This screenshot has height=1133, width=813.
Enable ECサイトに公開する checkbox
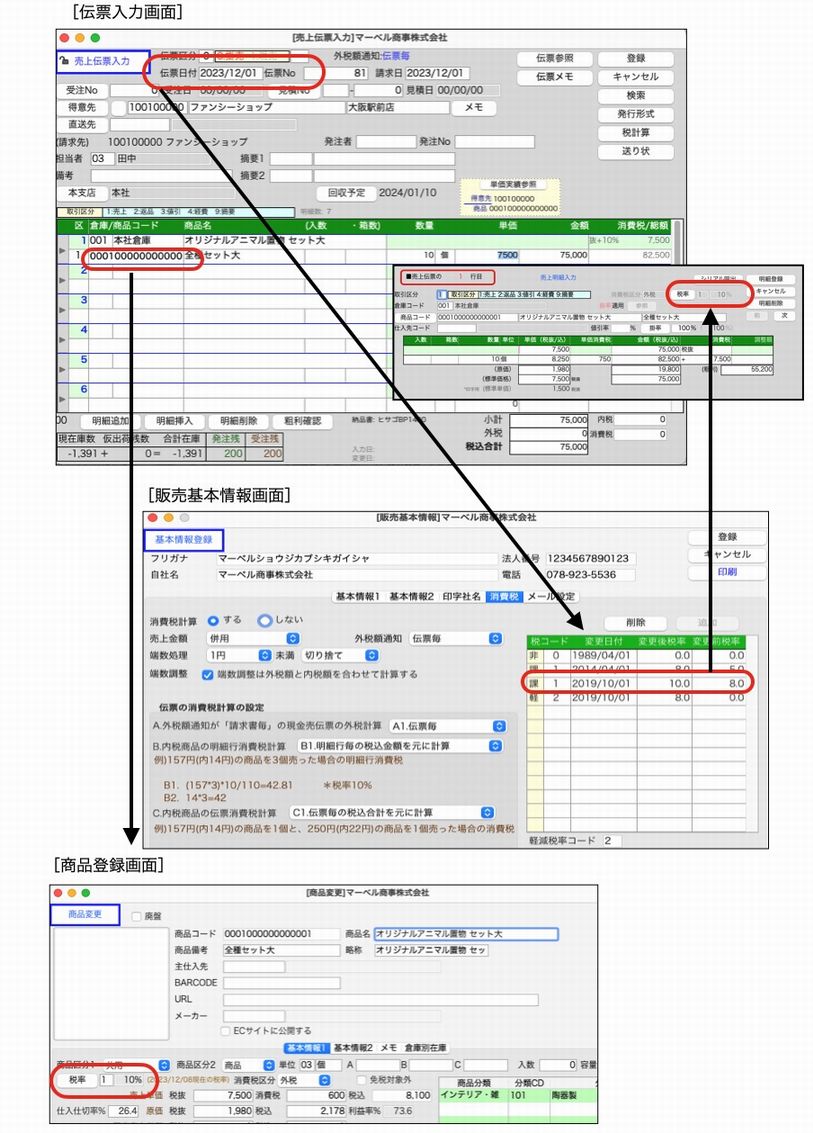tap(226, 1031)
